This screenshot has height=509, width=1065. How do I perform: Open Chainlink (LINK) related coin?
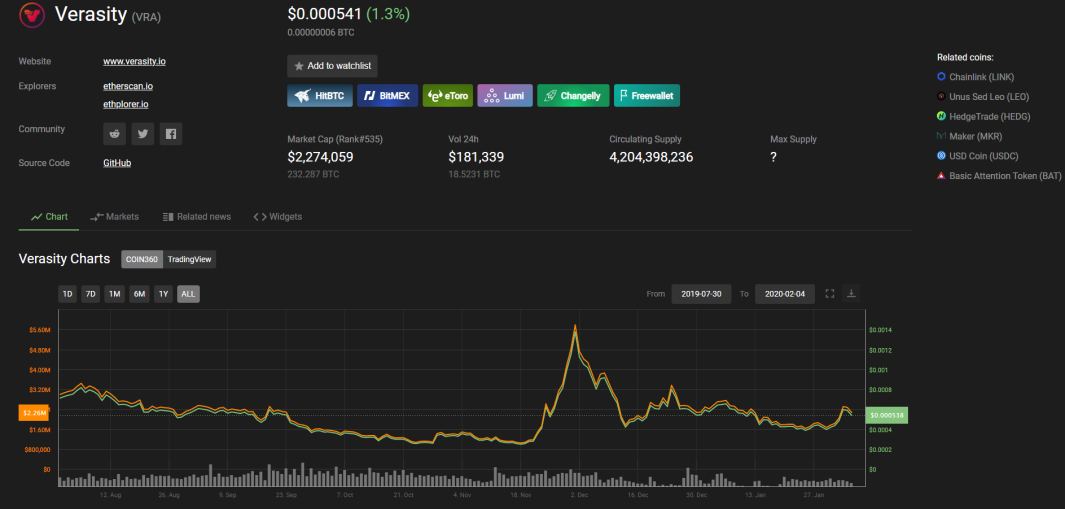(x=982, y=77)
